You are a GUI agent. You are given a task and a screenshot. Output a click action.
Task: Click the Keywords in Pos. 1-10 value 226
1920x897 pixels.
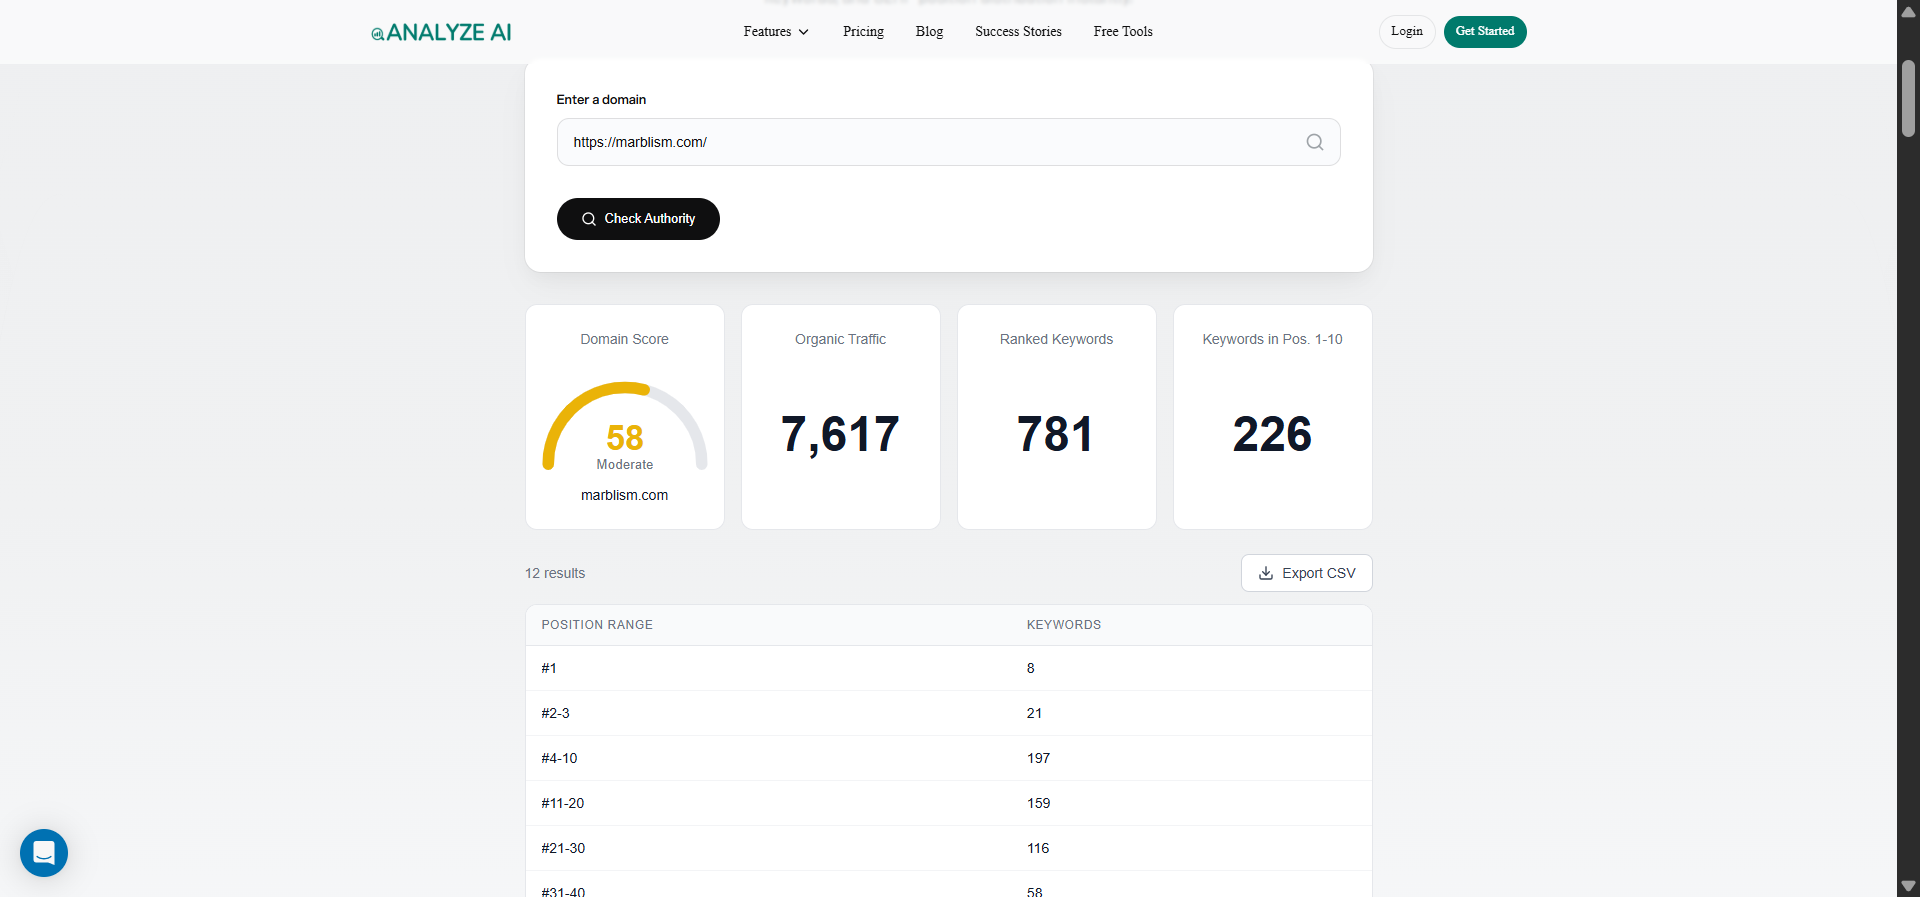pos(1272,434)
